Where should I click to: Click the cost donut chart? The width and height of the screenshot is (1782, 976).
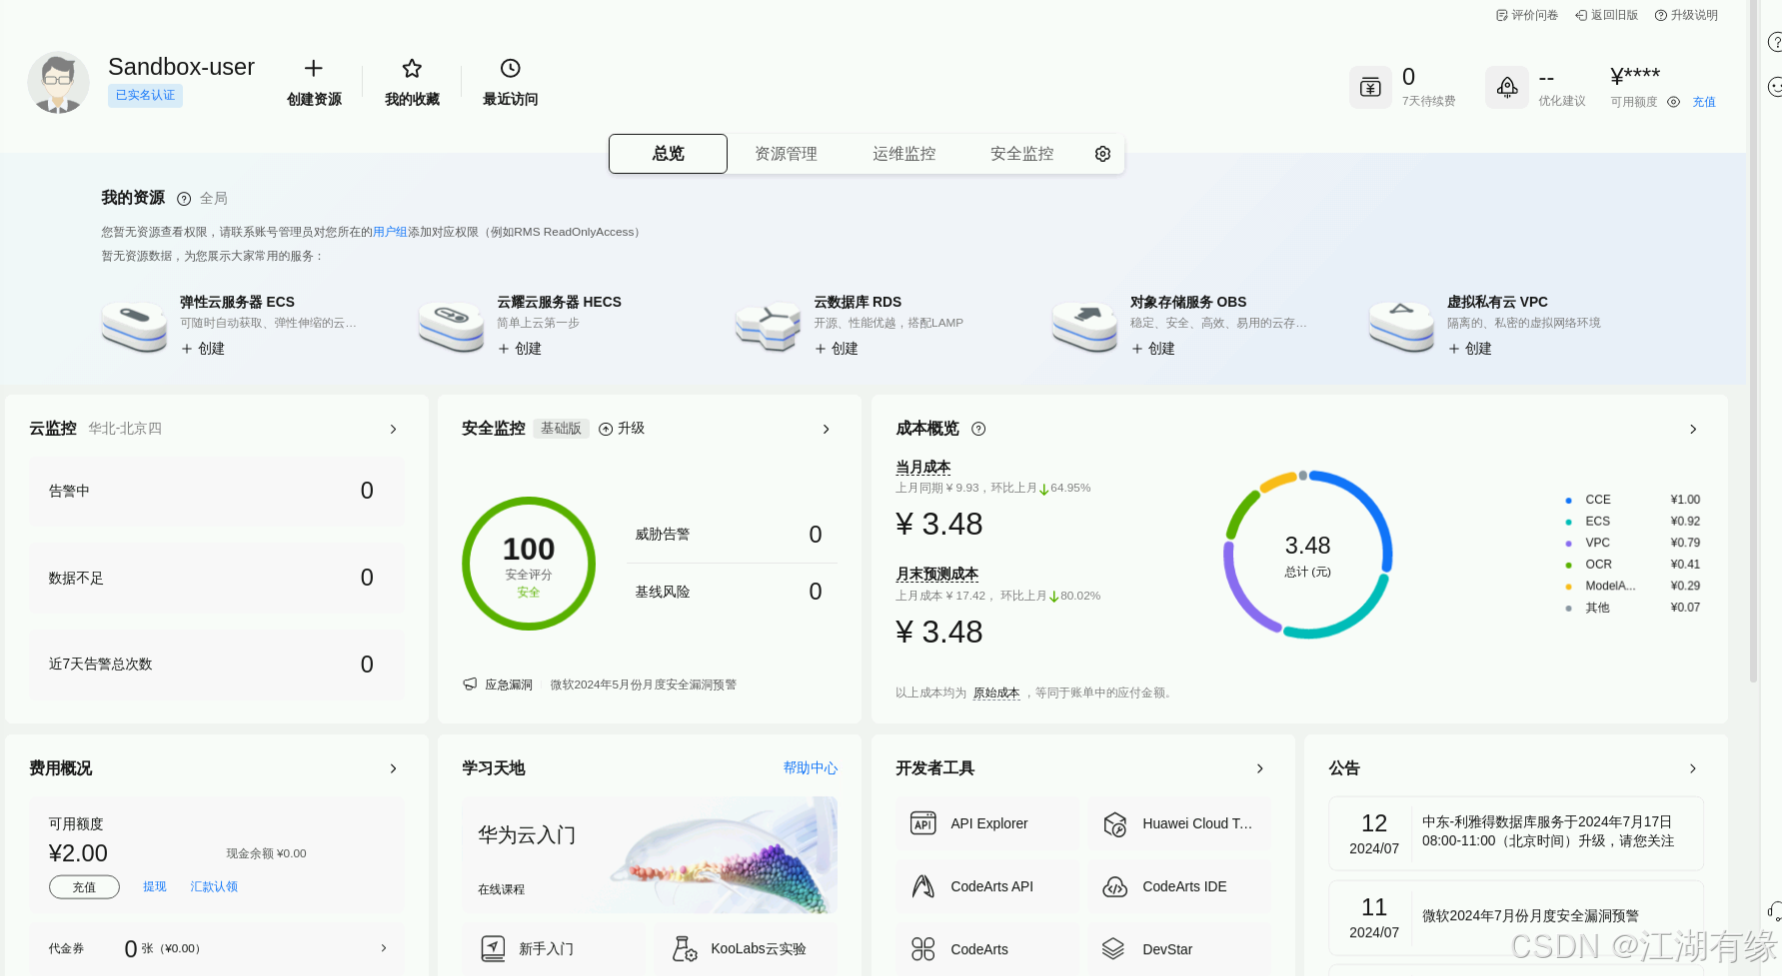point(1307,555)
